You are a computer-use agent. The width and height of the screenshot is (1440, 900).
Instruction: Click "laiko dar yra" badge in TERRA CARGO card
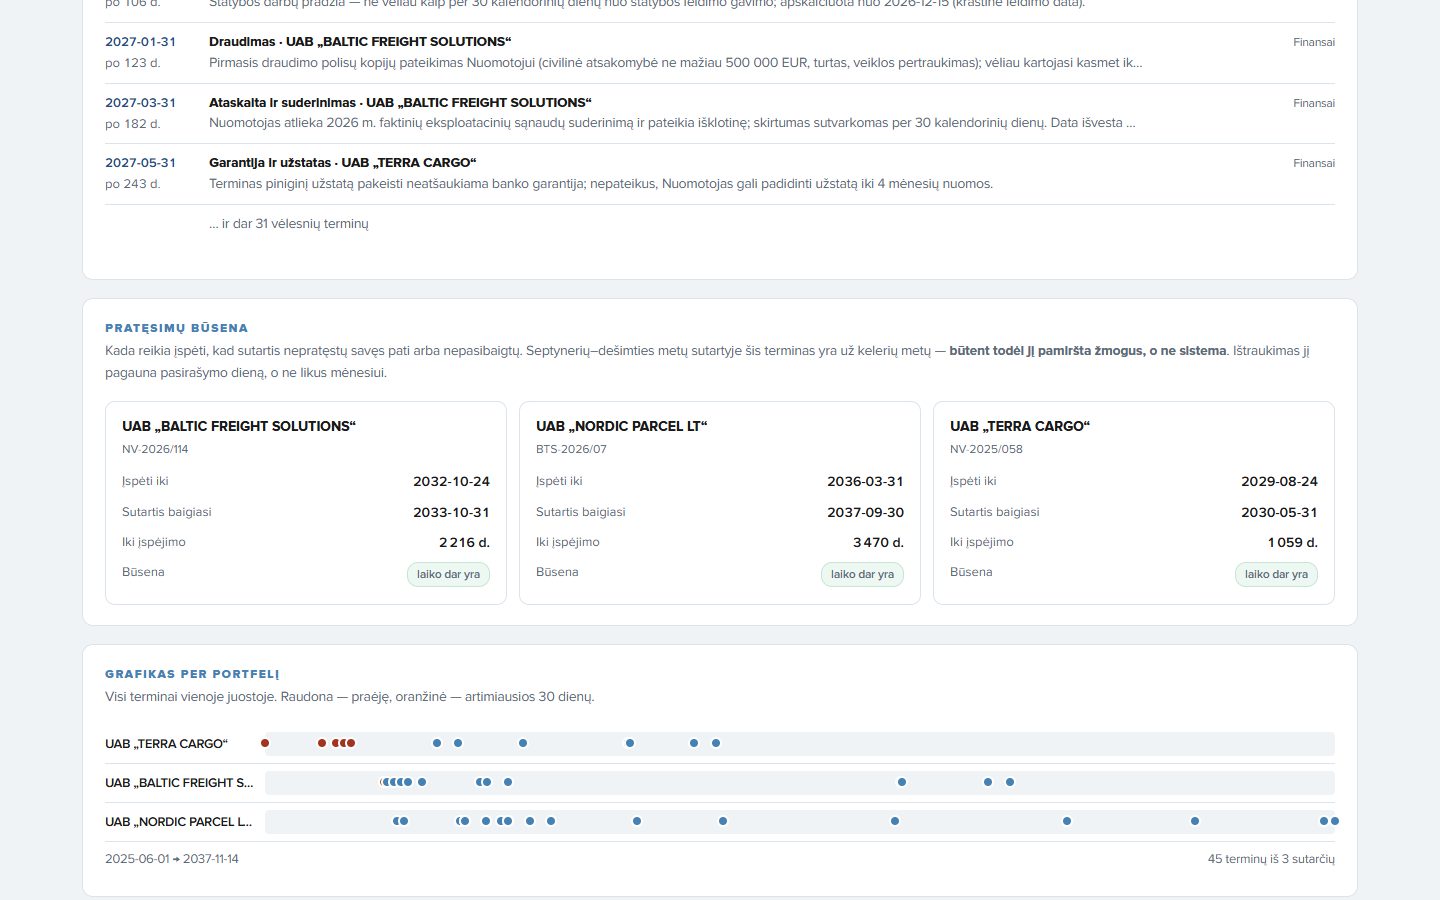tap(1276, 575)
